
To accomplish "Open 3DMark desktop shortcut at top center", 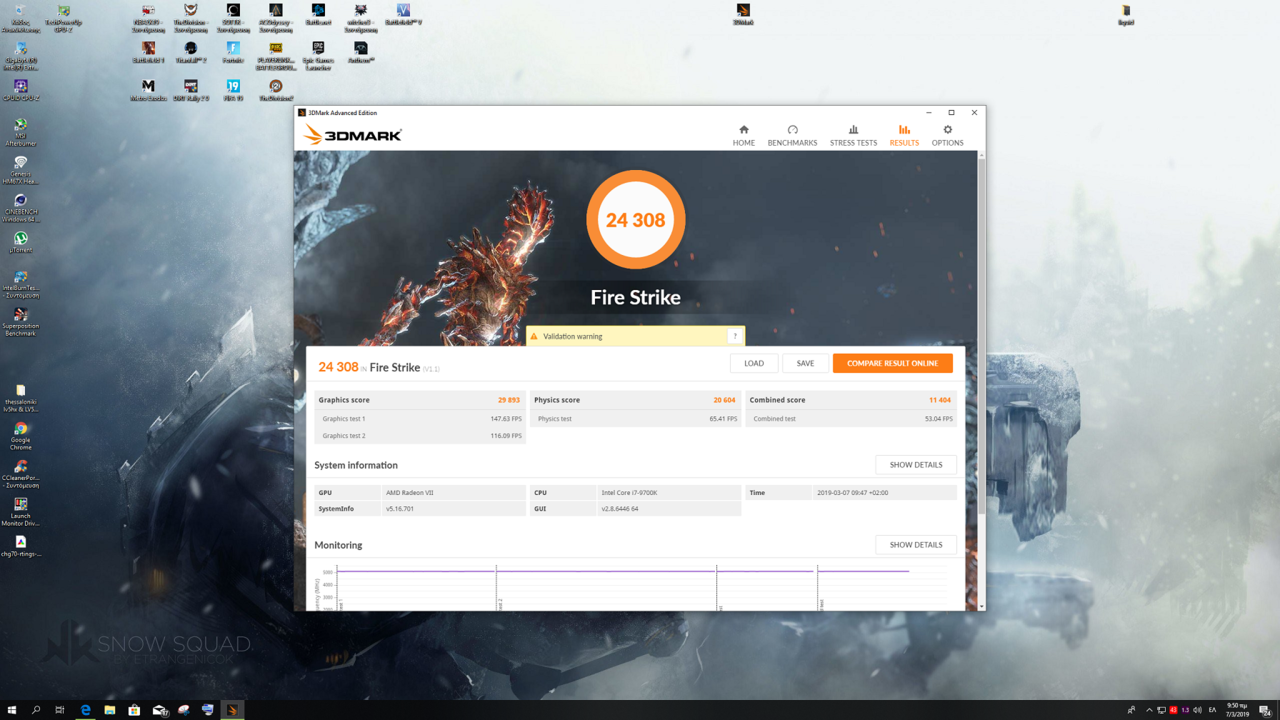I will 742,14.
